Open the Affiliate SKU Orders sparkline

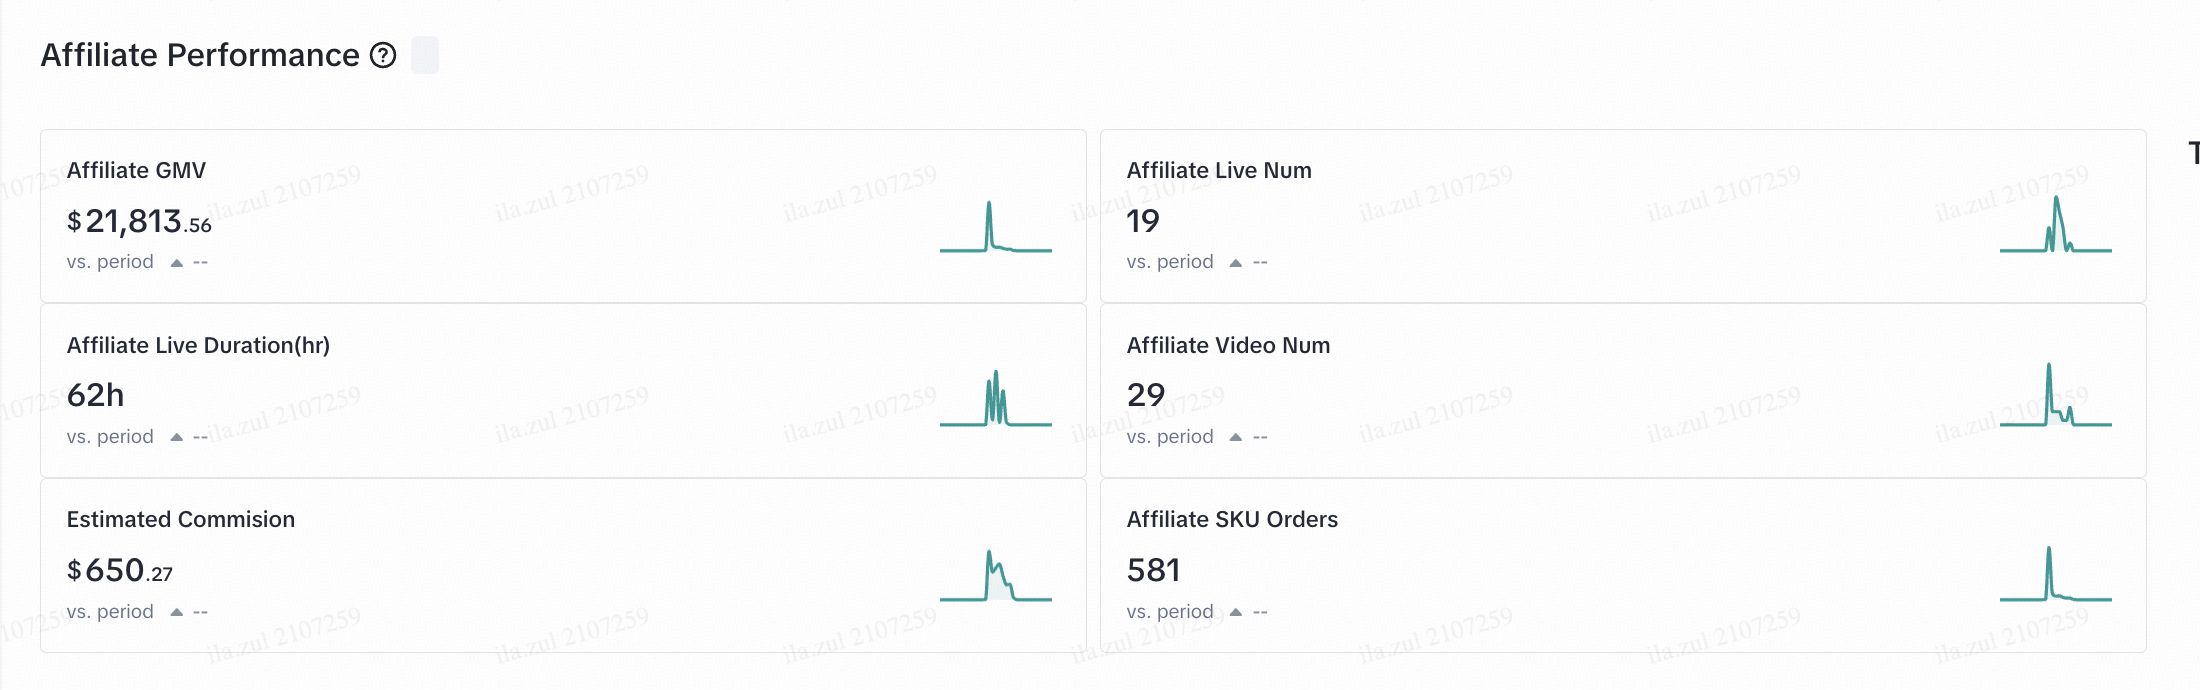pyautogui.click(x=2055, y=574)
